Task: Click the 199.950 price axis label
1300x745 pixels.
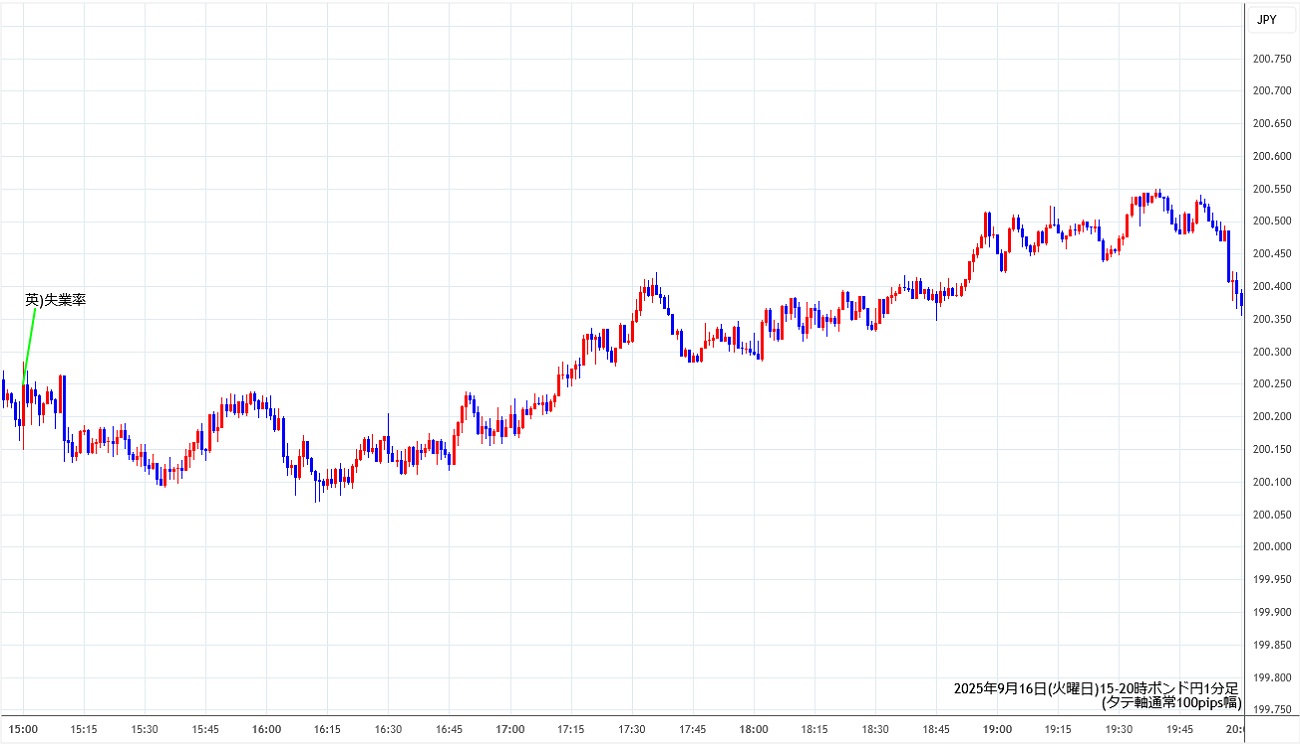Action: point(1271,580)
